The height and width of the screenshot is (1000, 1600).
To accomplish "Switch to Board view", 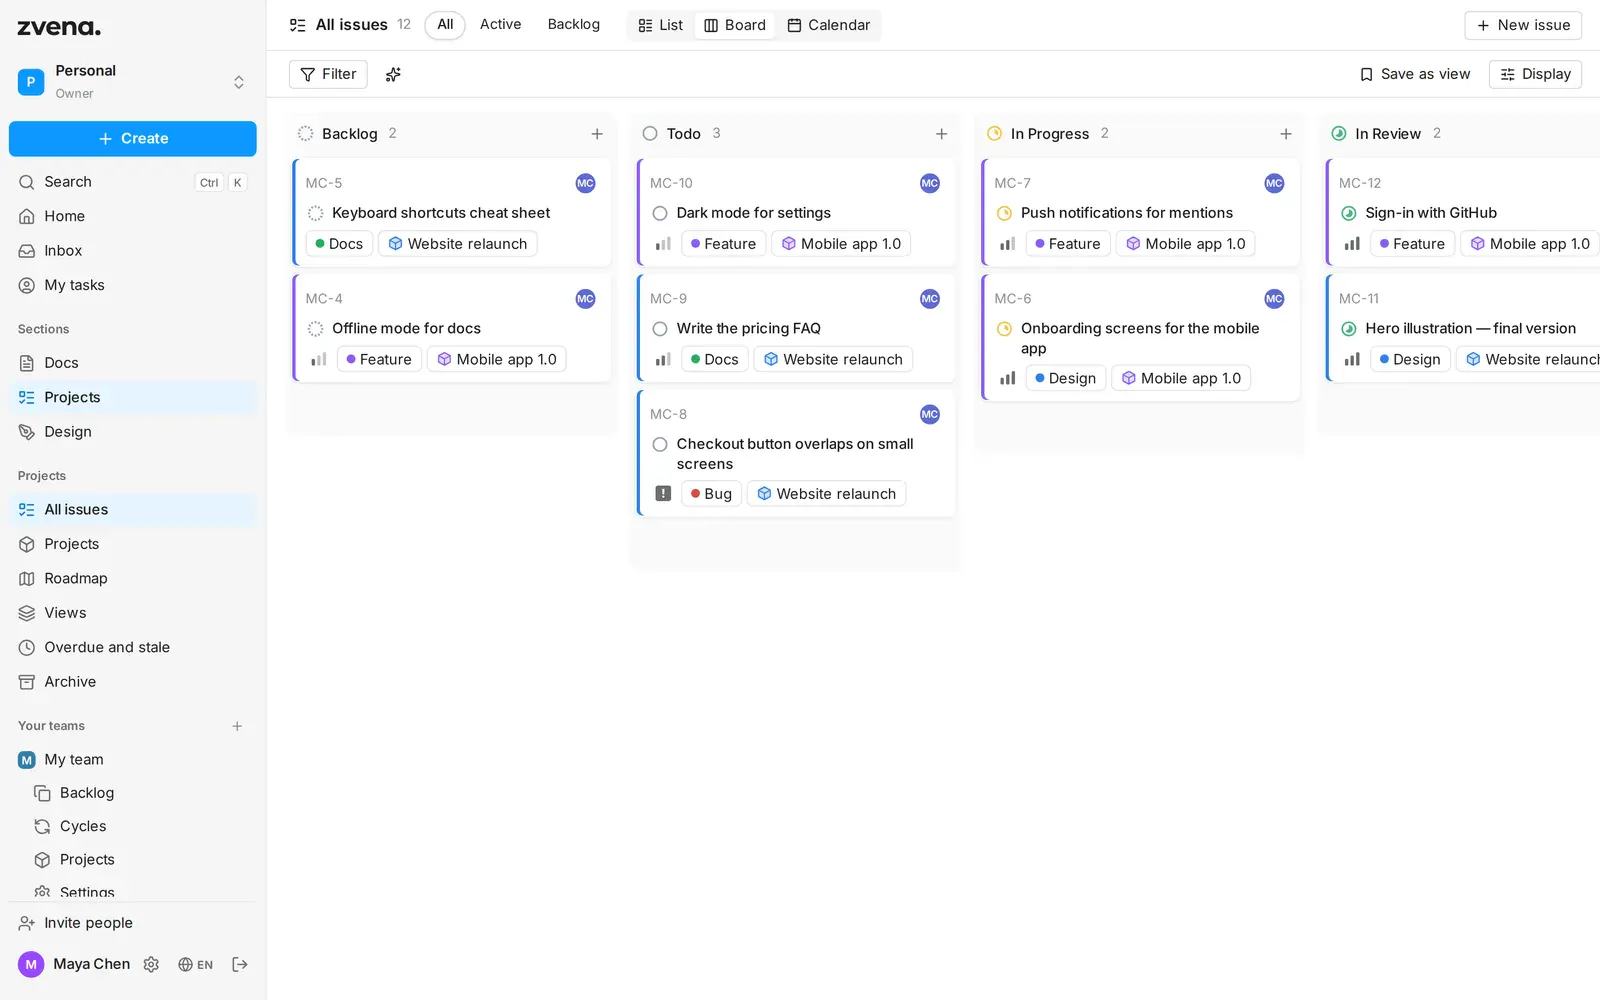I will 735,25.
